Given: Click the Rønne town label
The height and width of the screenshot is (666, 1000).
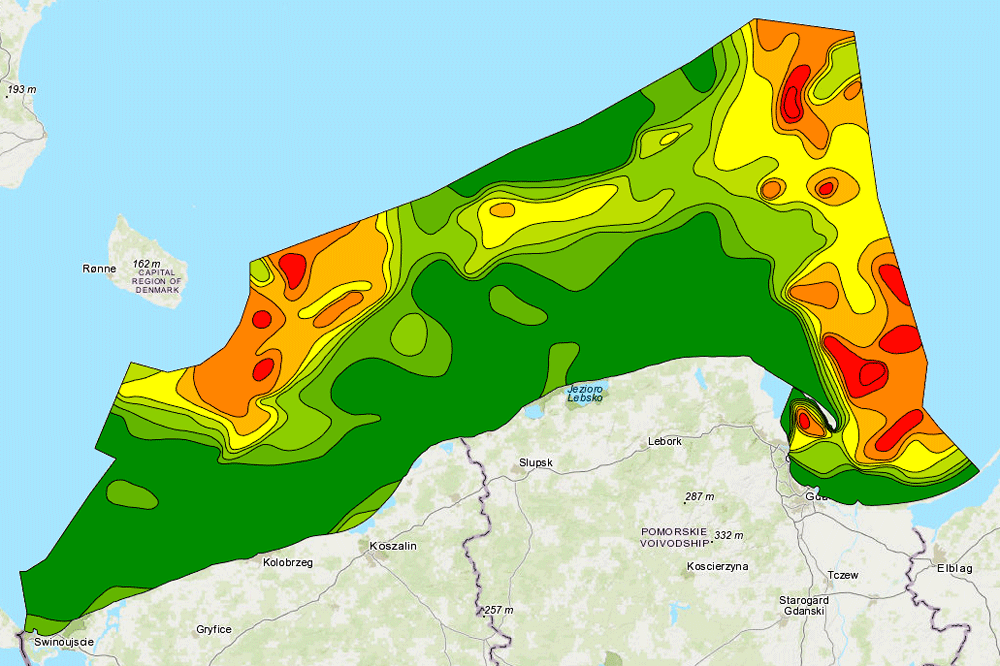Looking at the screenshot, I should (101, 269).
